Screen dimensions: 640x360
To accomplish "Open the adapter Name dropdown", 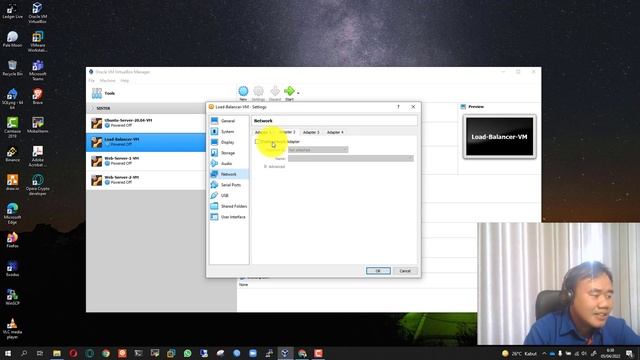I will click(351, 158).
